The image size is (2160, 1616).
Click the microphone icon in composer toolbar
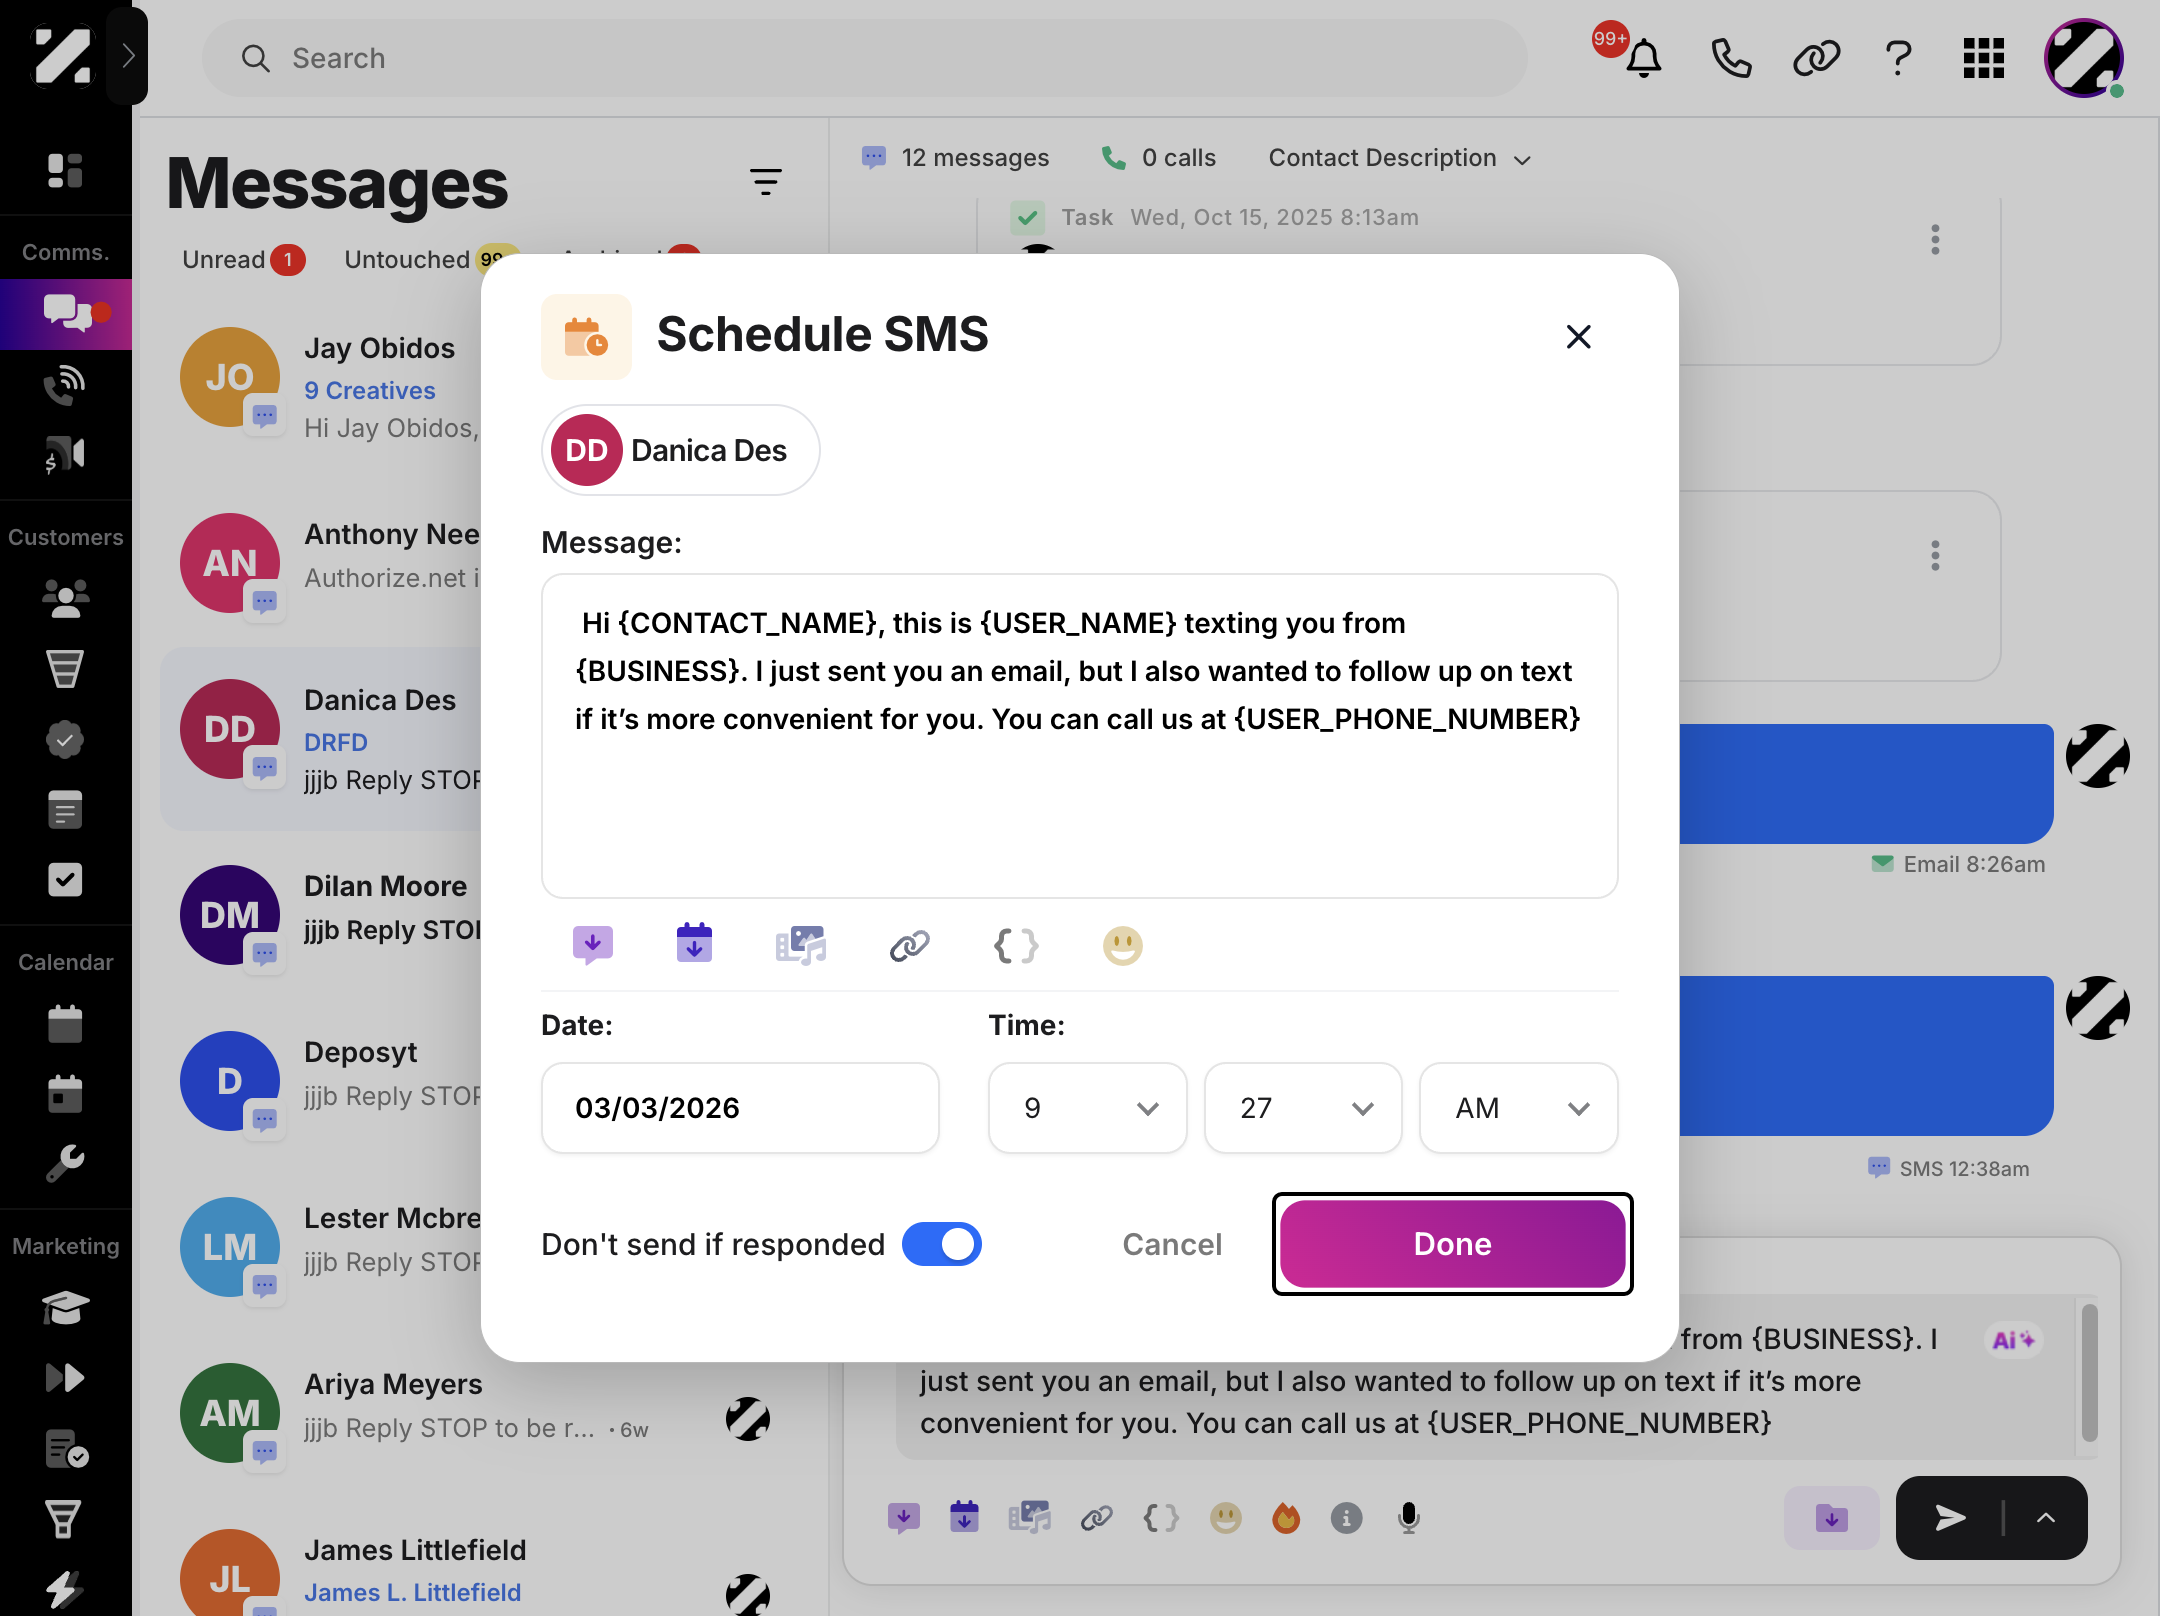tap(1408, 1518)
